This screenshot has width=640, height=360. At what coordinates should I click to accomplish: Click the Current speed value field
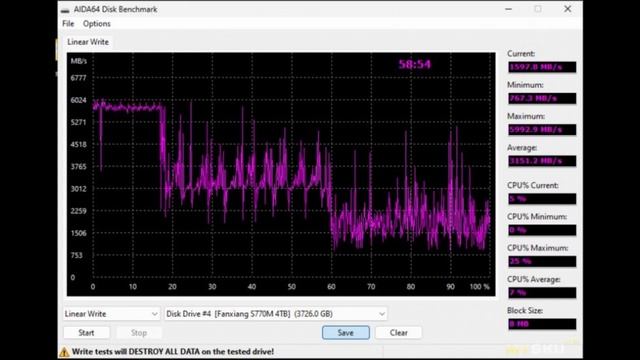(x=542, y=67)
